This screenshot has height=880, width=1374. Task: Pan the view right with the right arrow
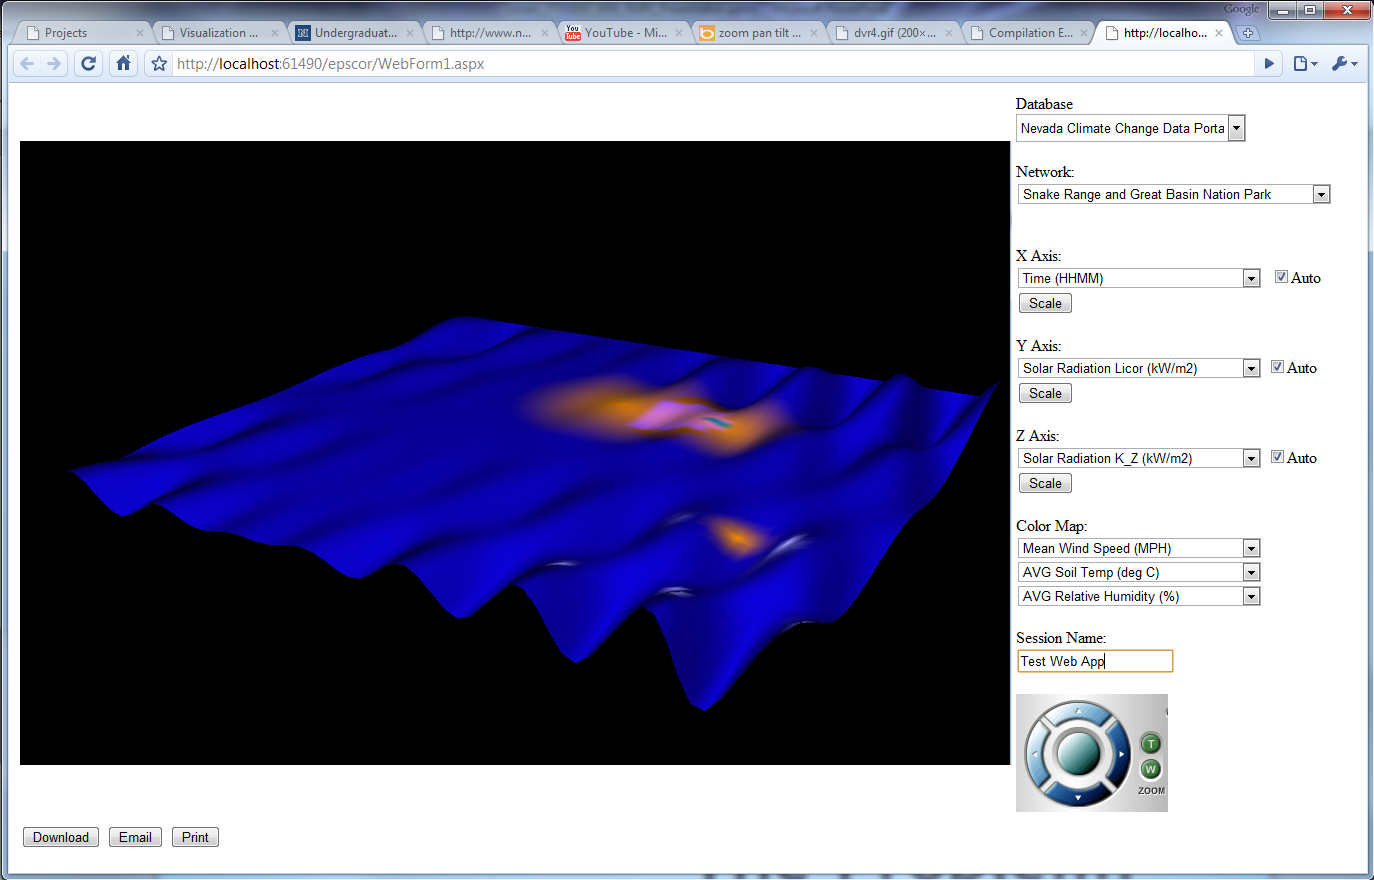1121,754
